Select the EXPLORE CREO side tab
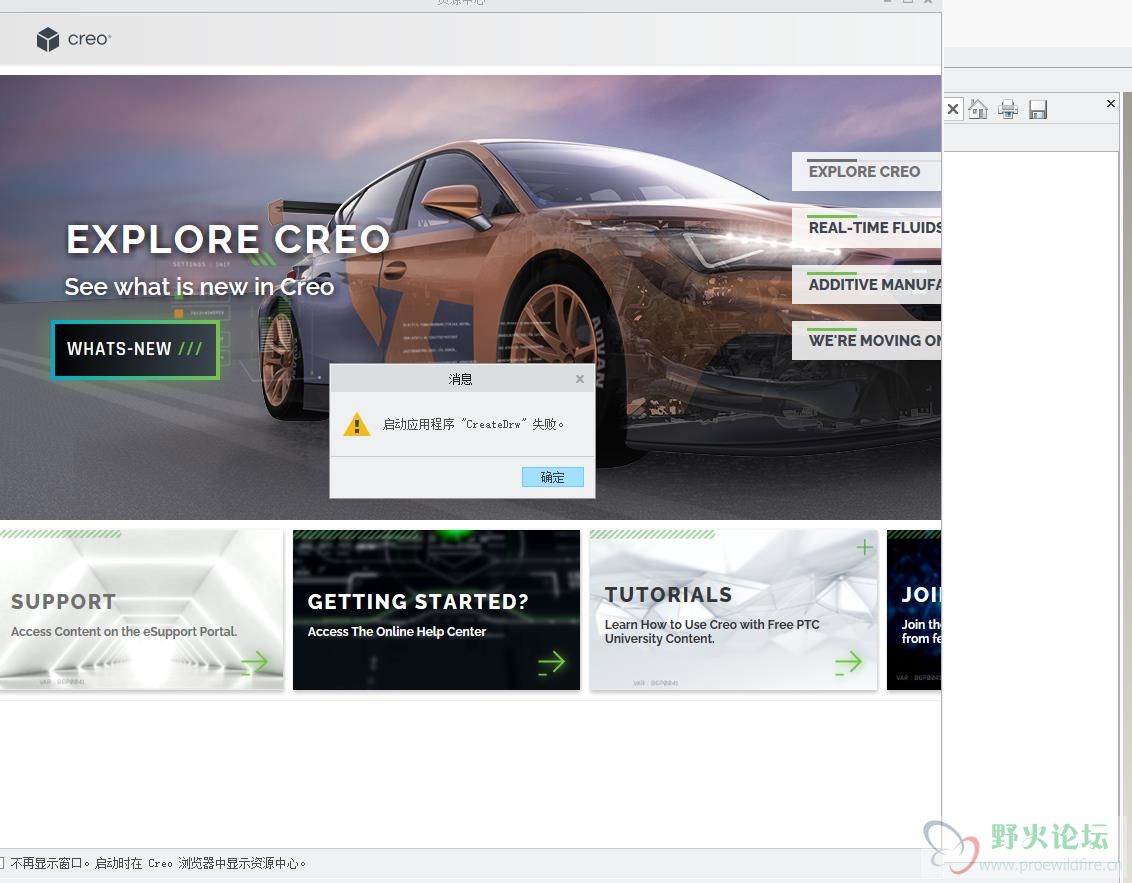1132x883 pixels. [x=866, y=172]
